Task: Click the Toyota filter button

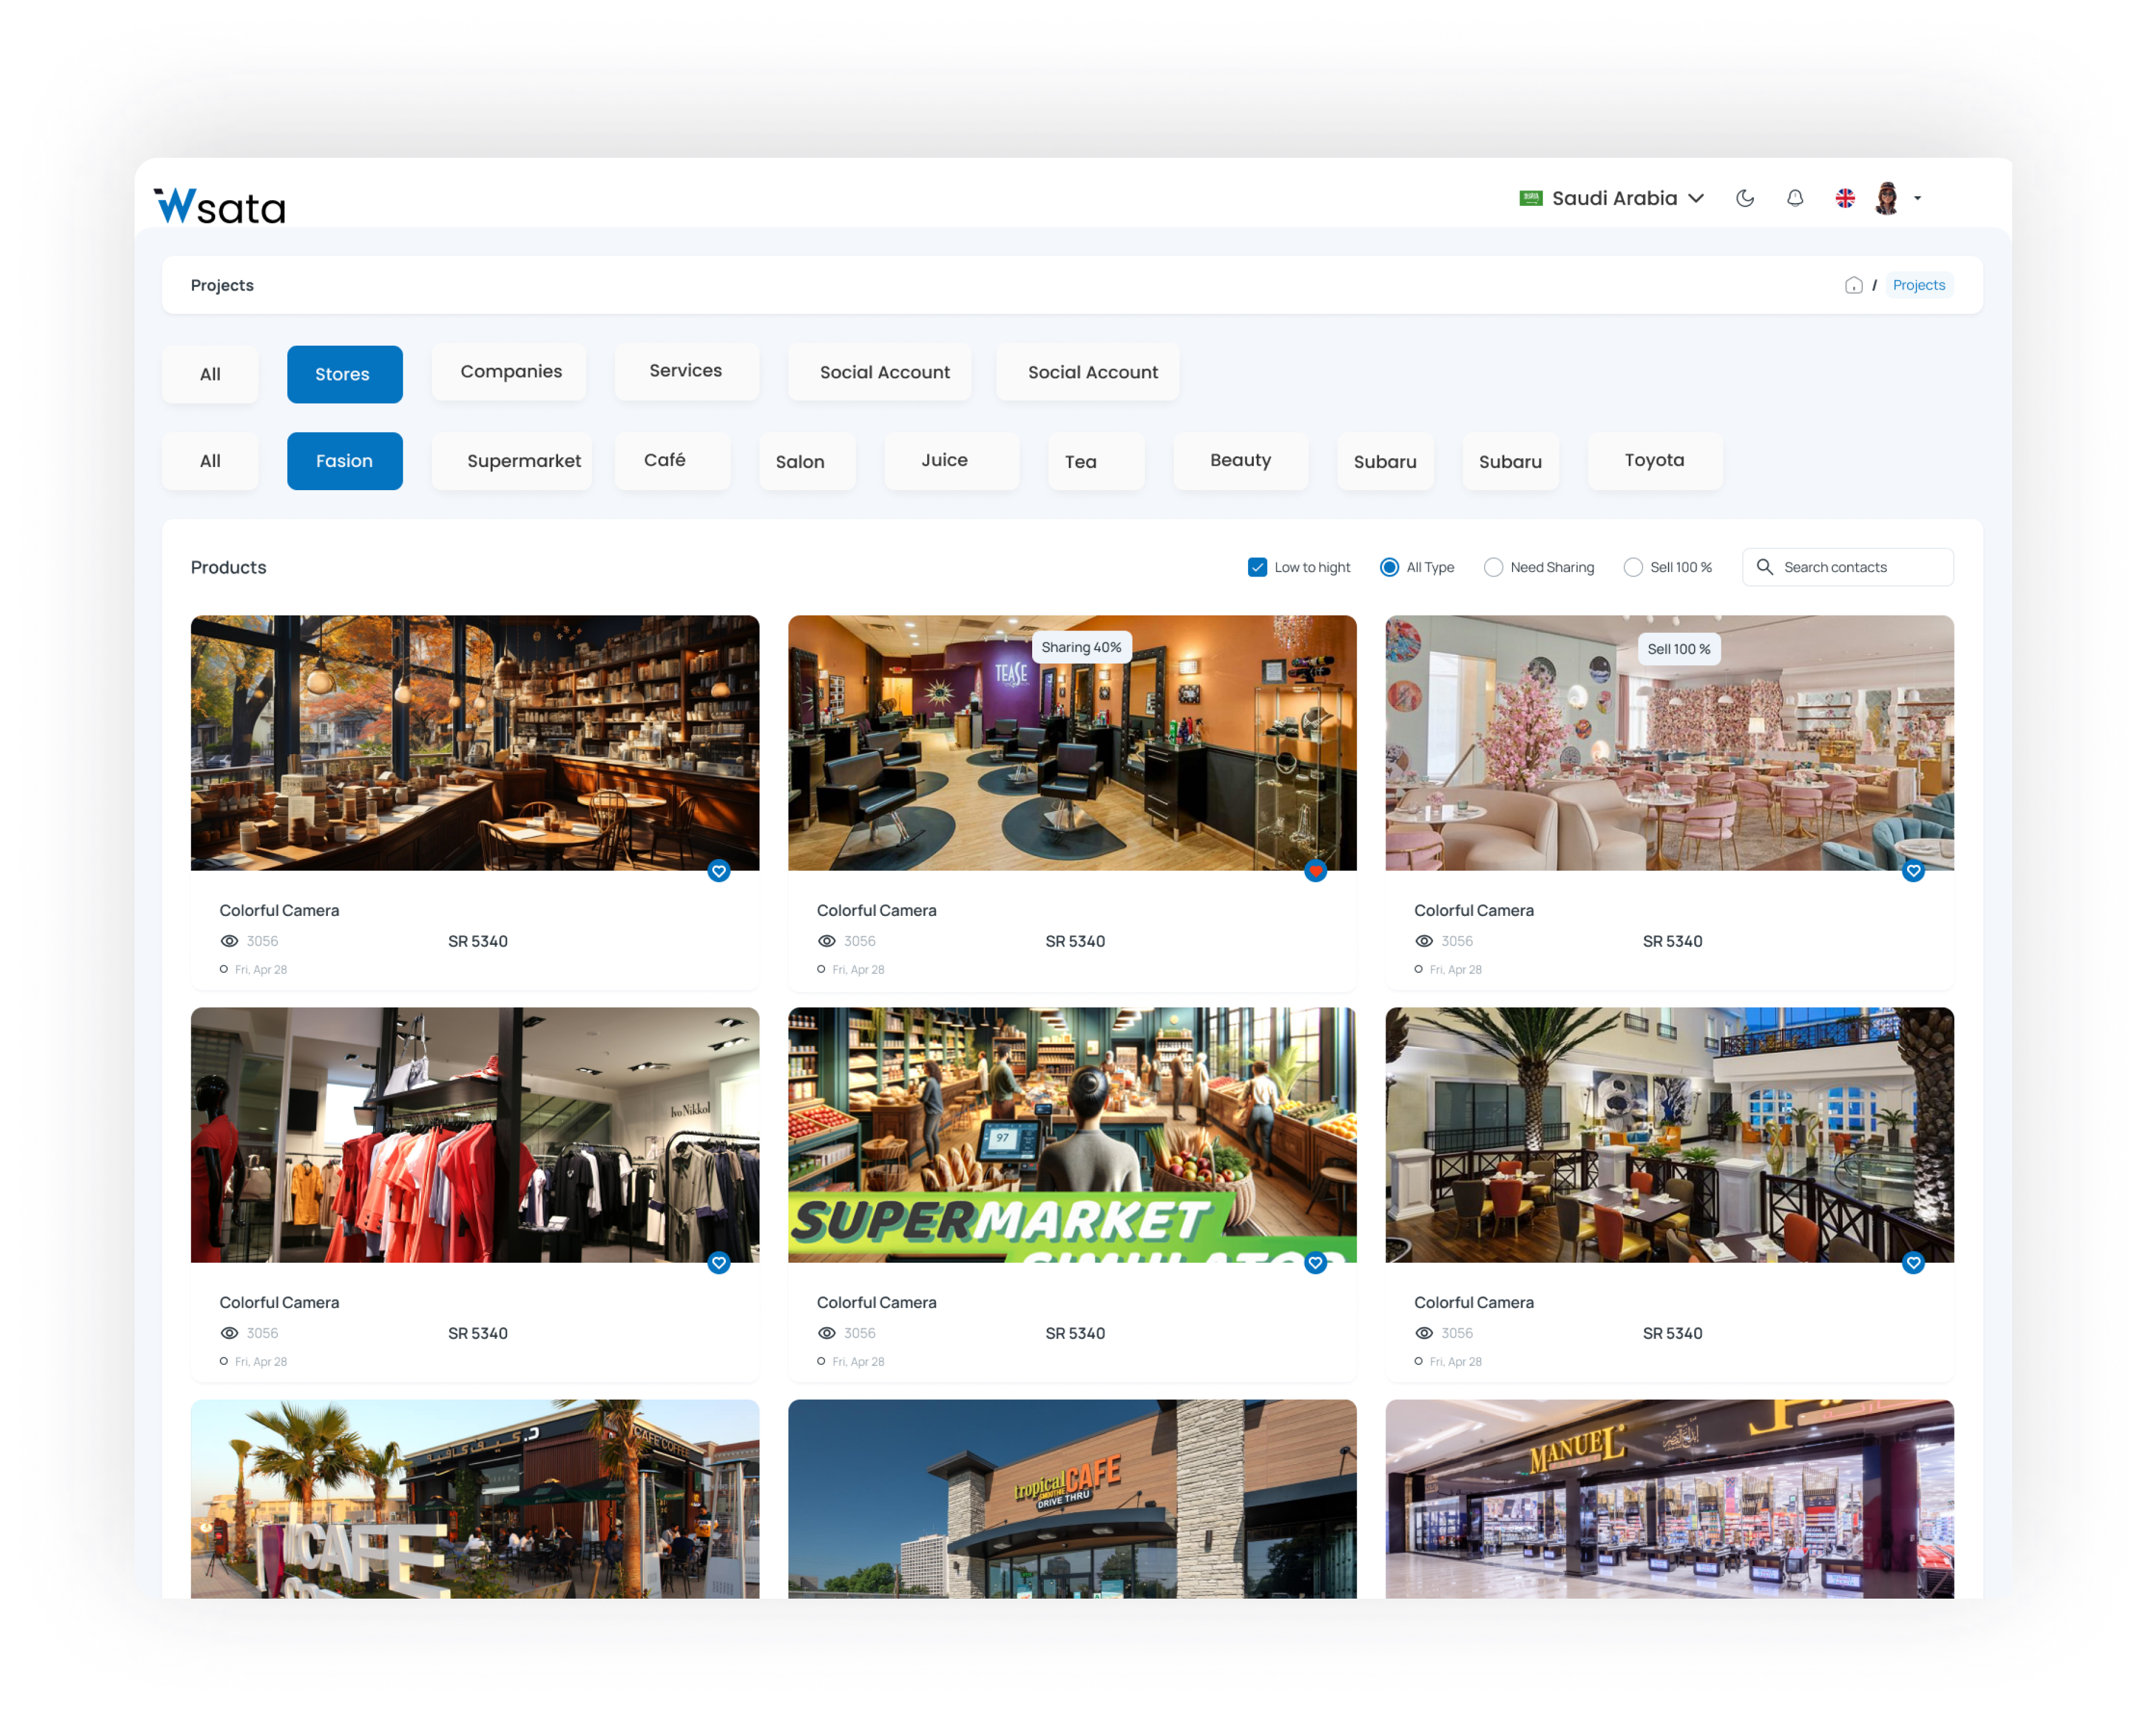Action: (x=1654, y=460)
